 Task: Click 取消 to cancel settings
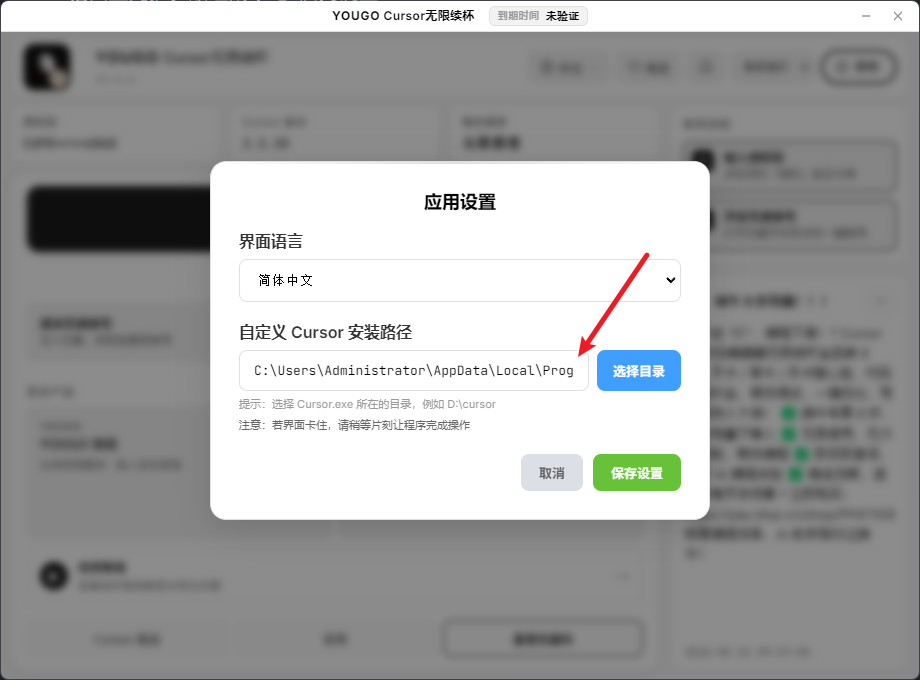(552, 472)
